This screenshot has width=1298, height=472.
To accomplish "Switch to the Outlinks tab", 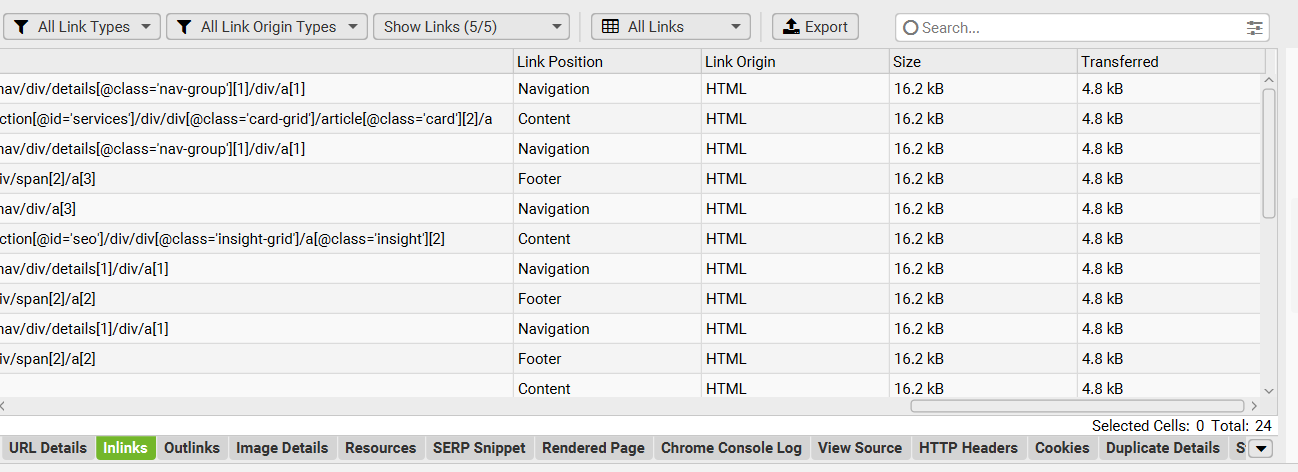I will (x=192, y=448).
